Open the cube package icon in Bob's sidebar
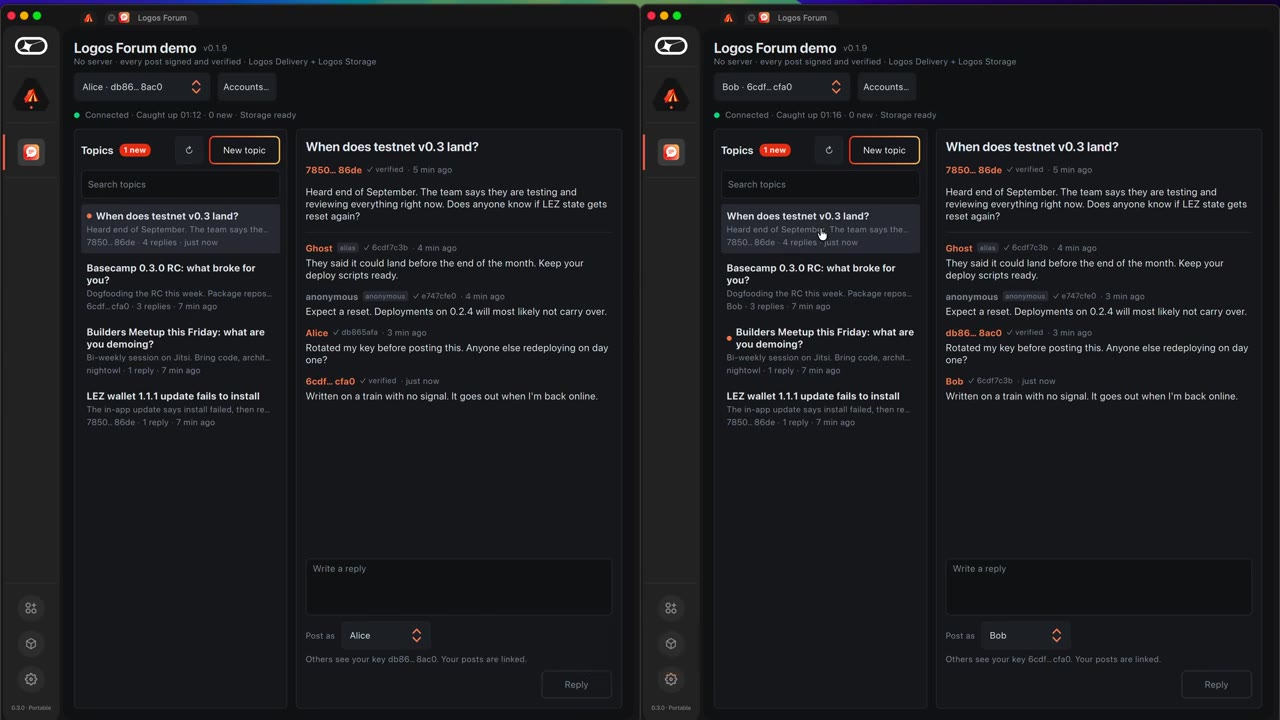Viewport: 1280px width, 720px height. coord(671,644)
